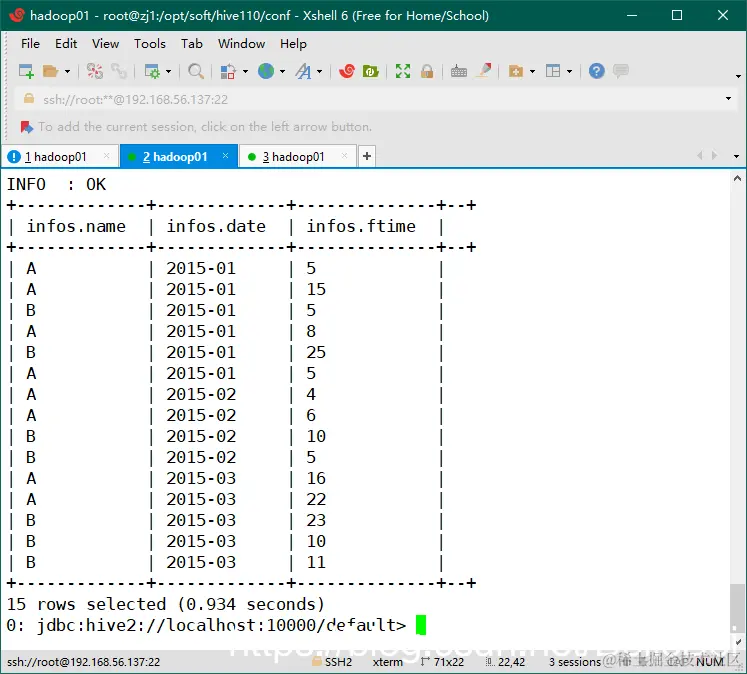Click the Xshell app icon in title bar
Image resolution: width=747 pixels, height=674 pixels.
click(16, 15)
